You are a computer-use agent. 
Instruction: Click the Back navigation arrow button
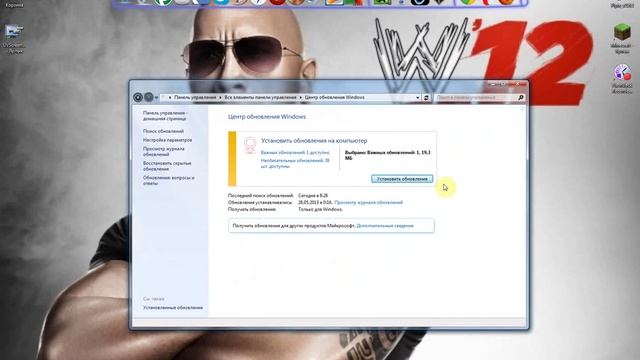pyautogui.click(x=138, y=97)
